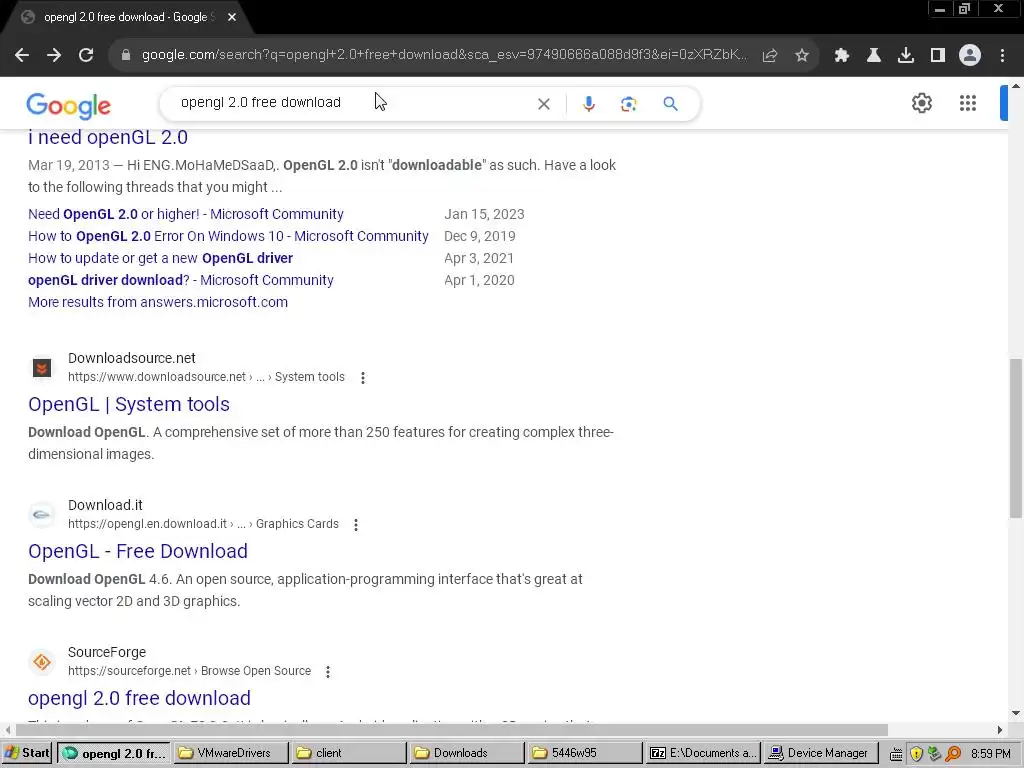Open options menu for Download.it result
The image size is (1024, 768).
[356, 524]
